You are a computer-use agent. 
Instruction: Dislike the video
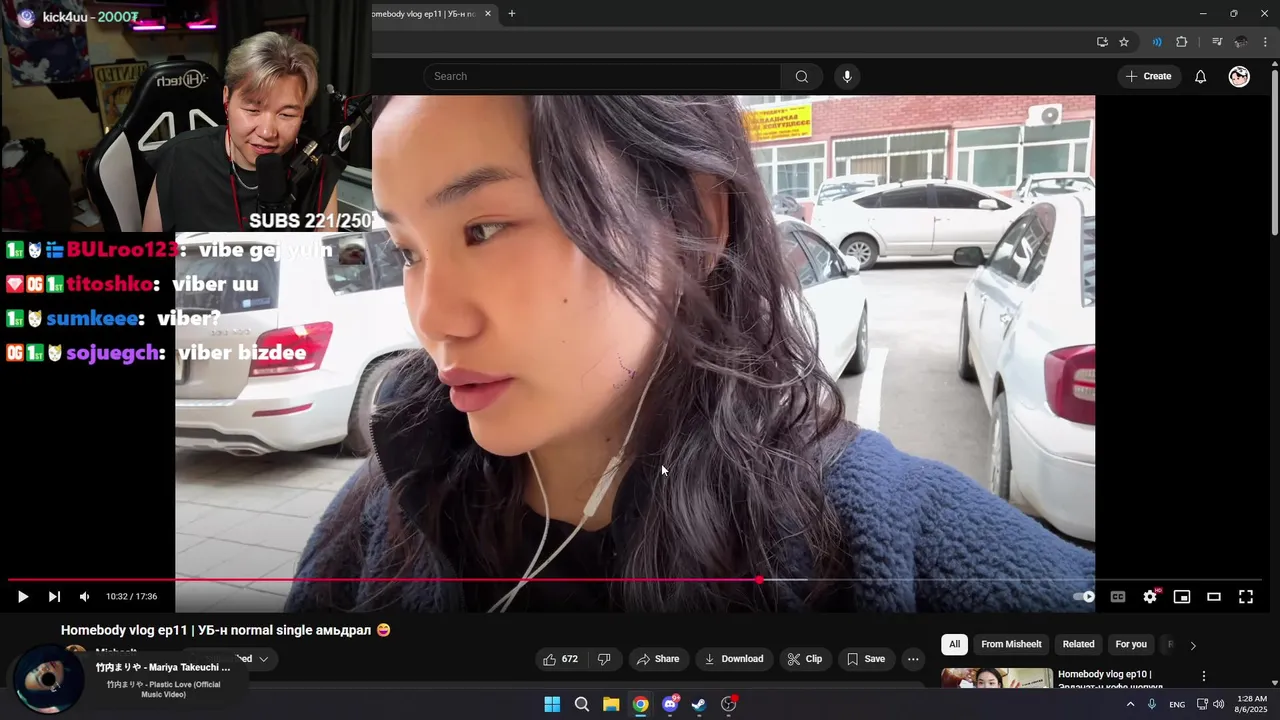[604, 659]
